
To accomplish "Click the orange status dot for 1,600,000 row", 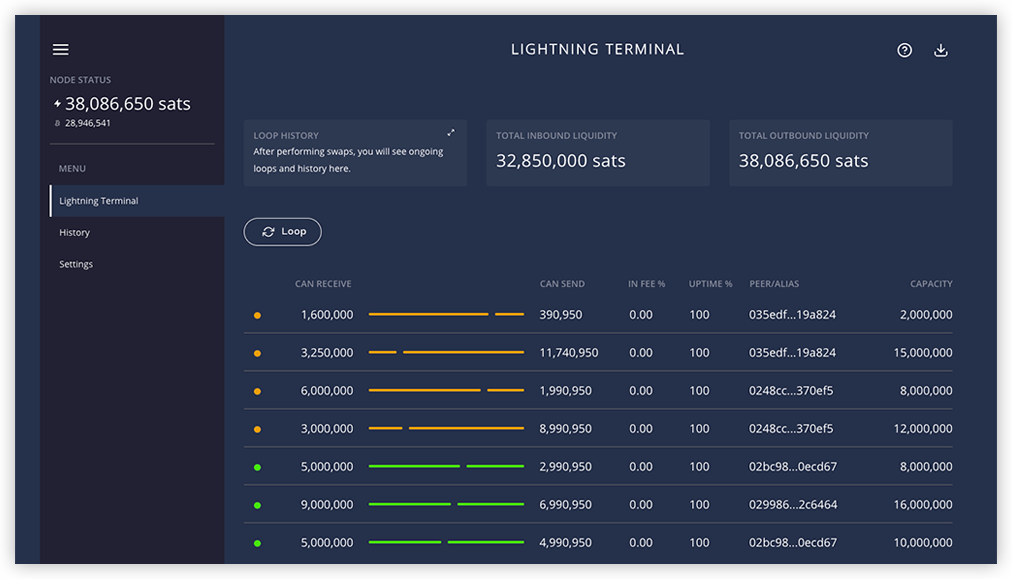I will pos(258,316).
